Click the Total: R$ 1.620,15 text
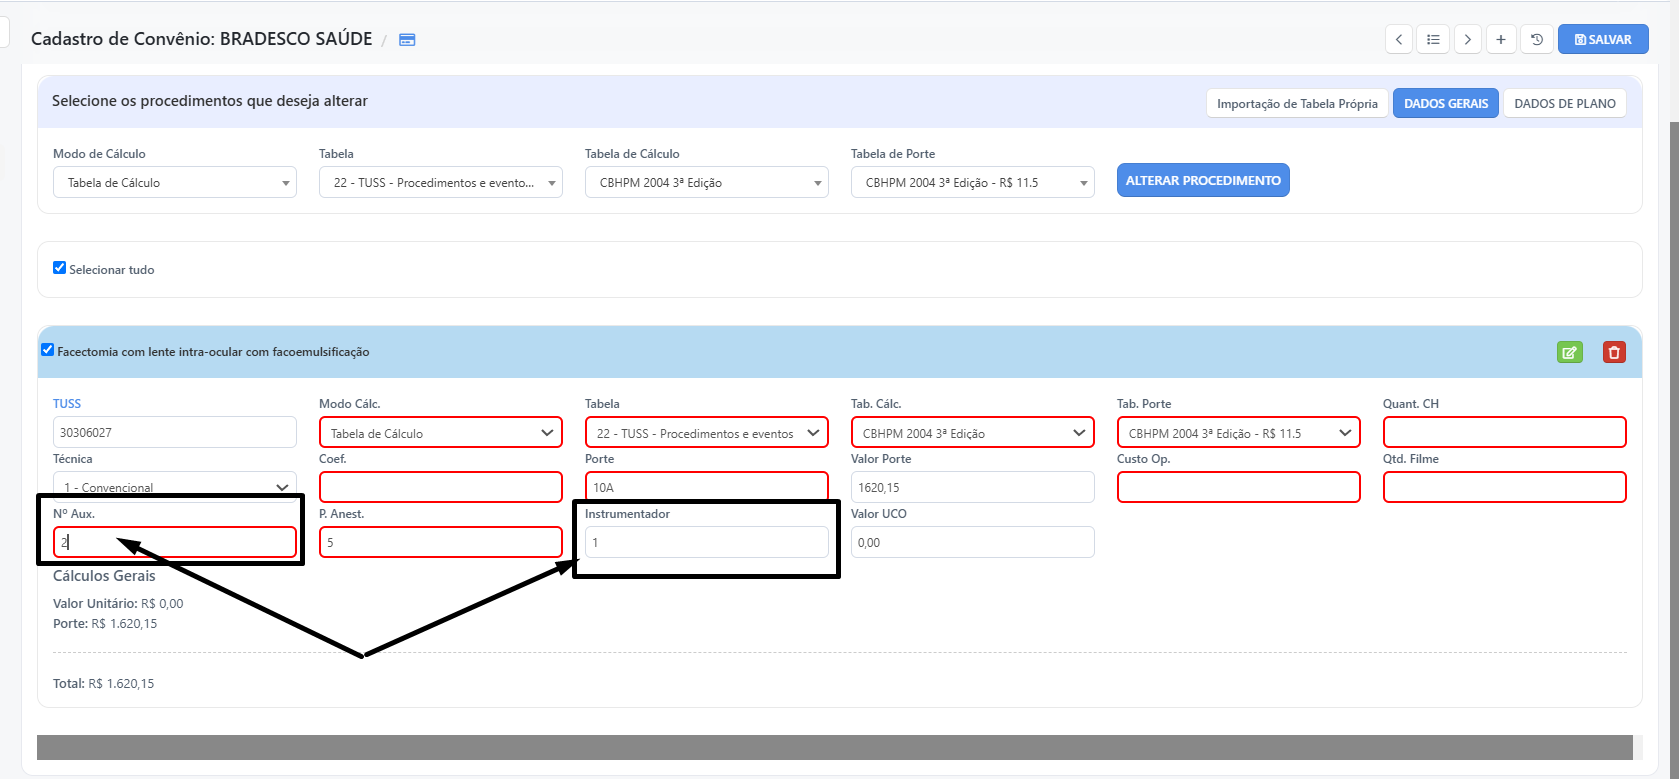1679x779 pixels. [103, 684]
